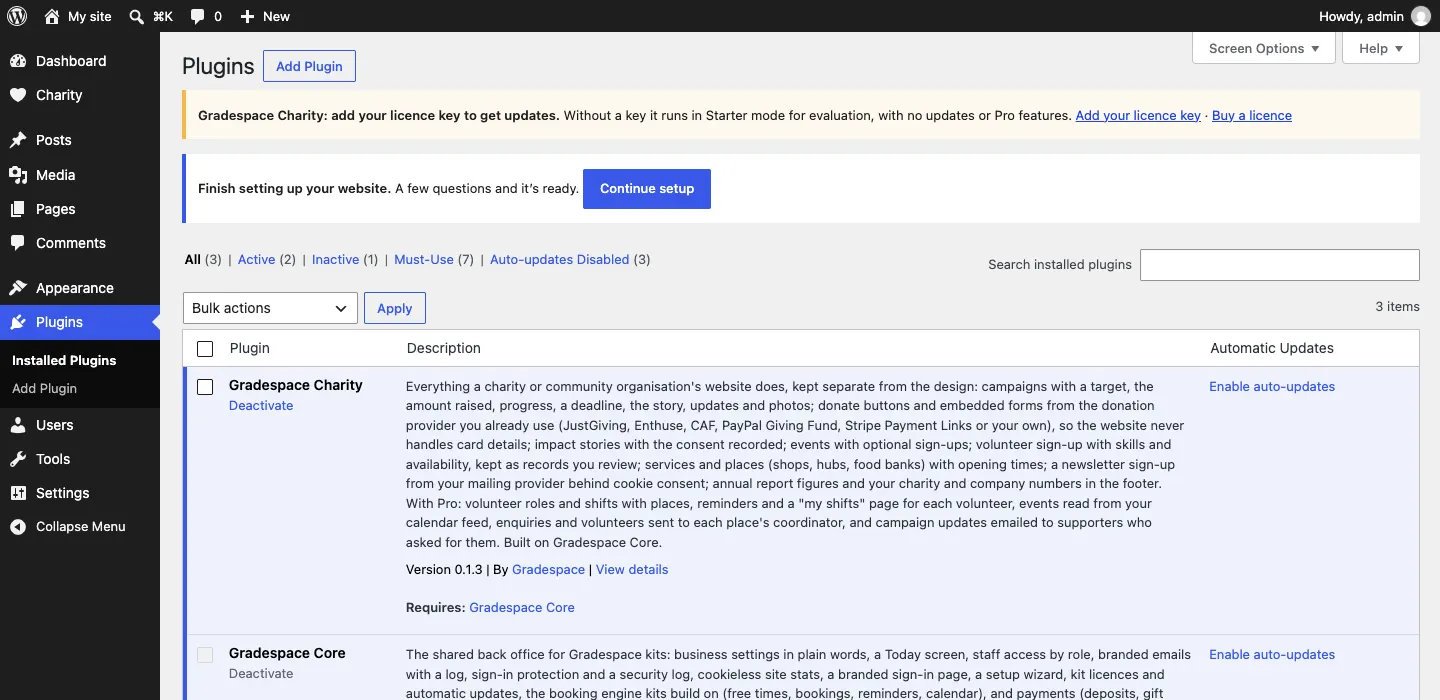Go to the Tools menu
The height and width of the screenshot is (700, 1440).
pyautogui.click(x=80, y=459)
